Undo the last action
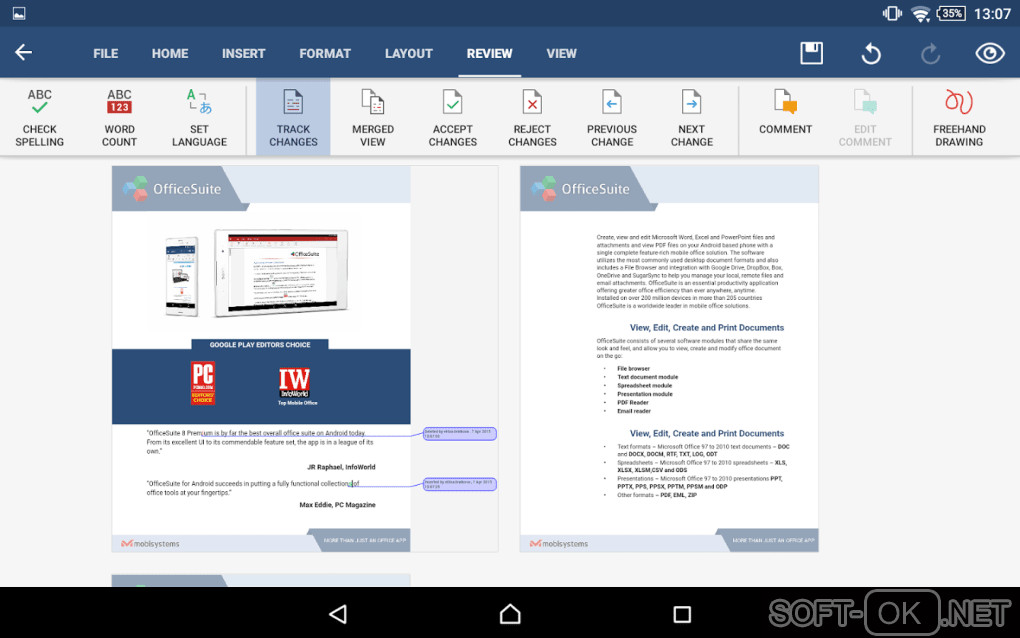 [871, 53]
